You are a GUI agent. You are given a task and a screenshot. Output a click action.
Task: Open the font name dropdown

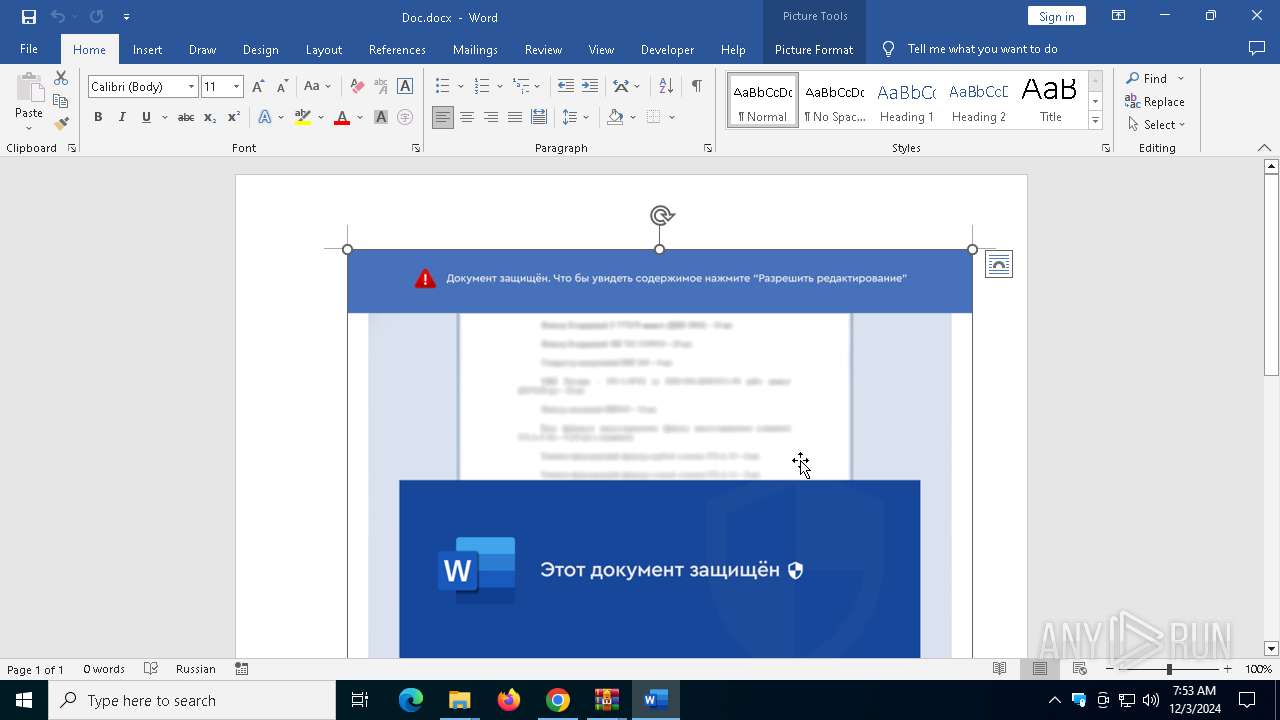click(191, 87)
